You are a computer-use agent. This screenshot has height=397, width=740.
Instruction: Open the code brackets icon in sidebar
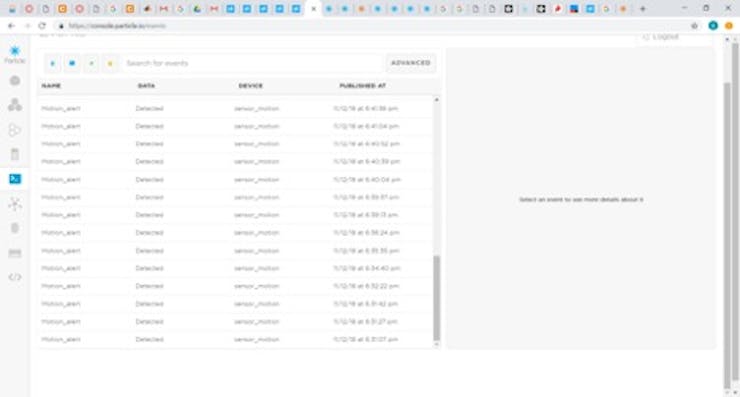tap(15, 277)
